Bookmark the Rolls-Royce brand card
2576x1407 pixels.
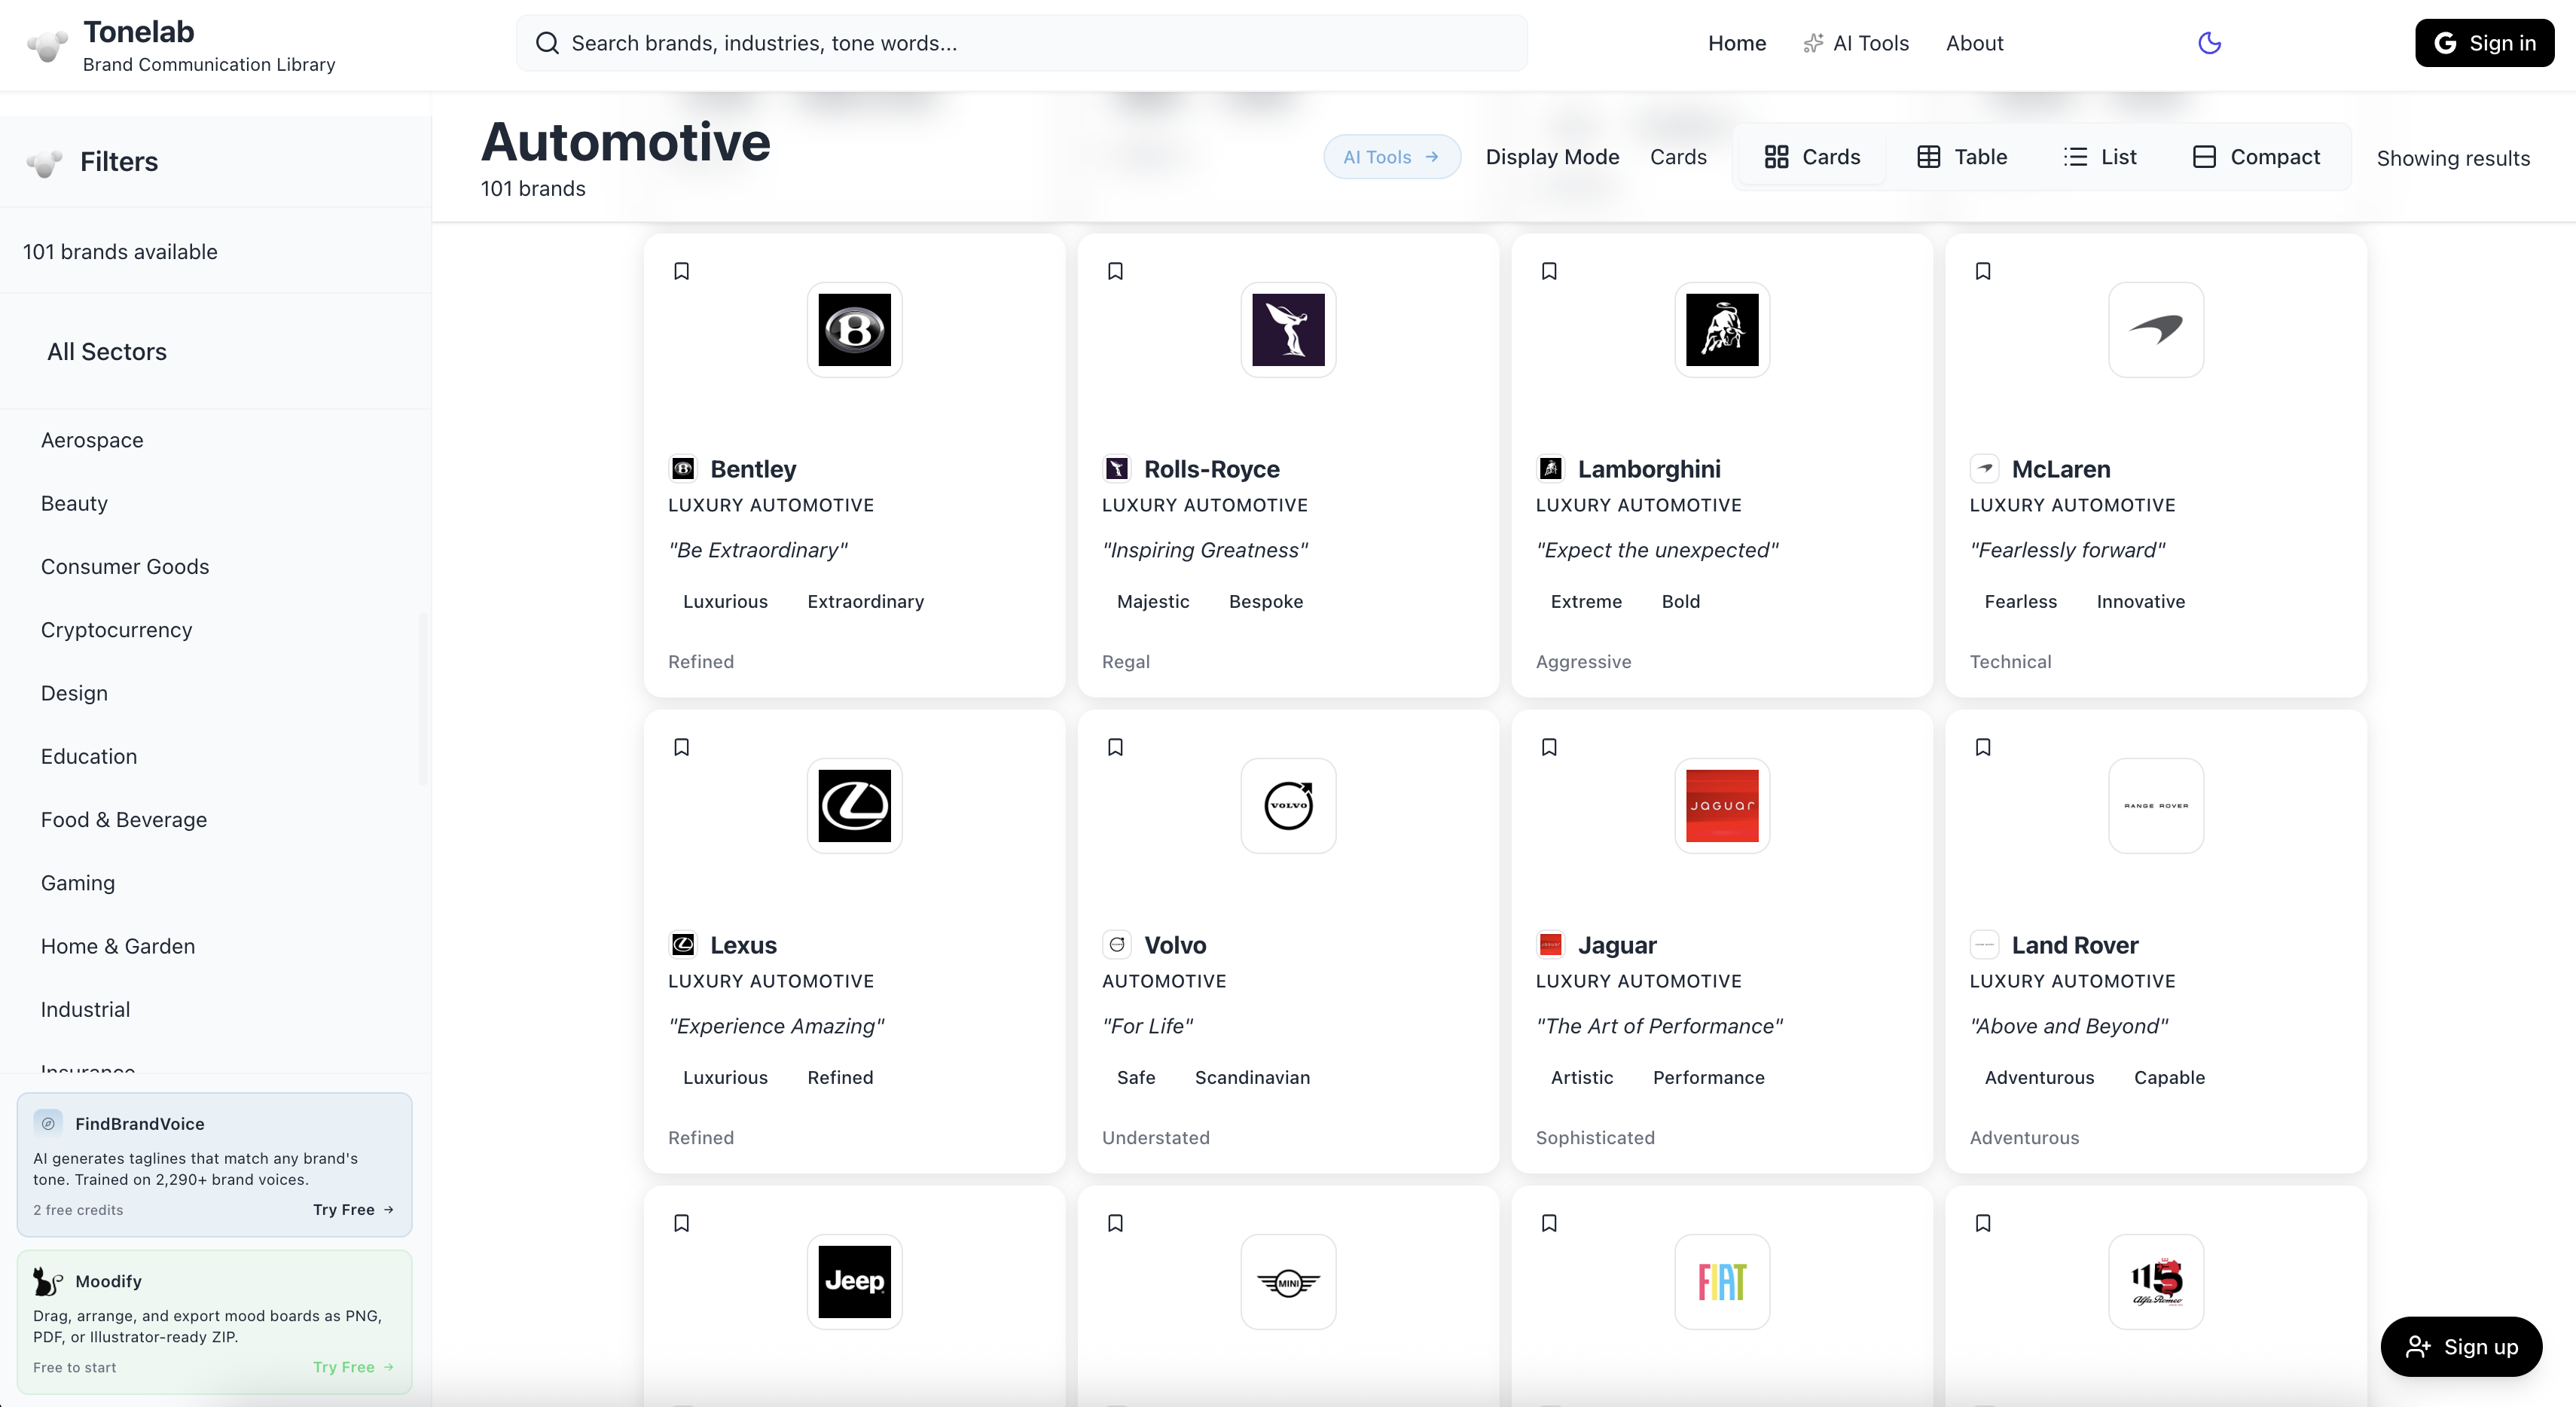(x=1116, y=271)
